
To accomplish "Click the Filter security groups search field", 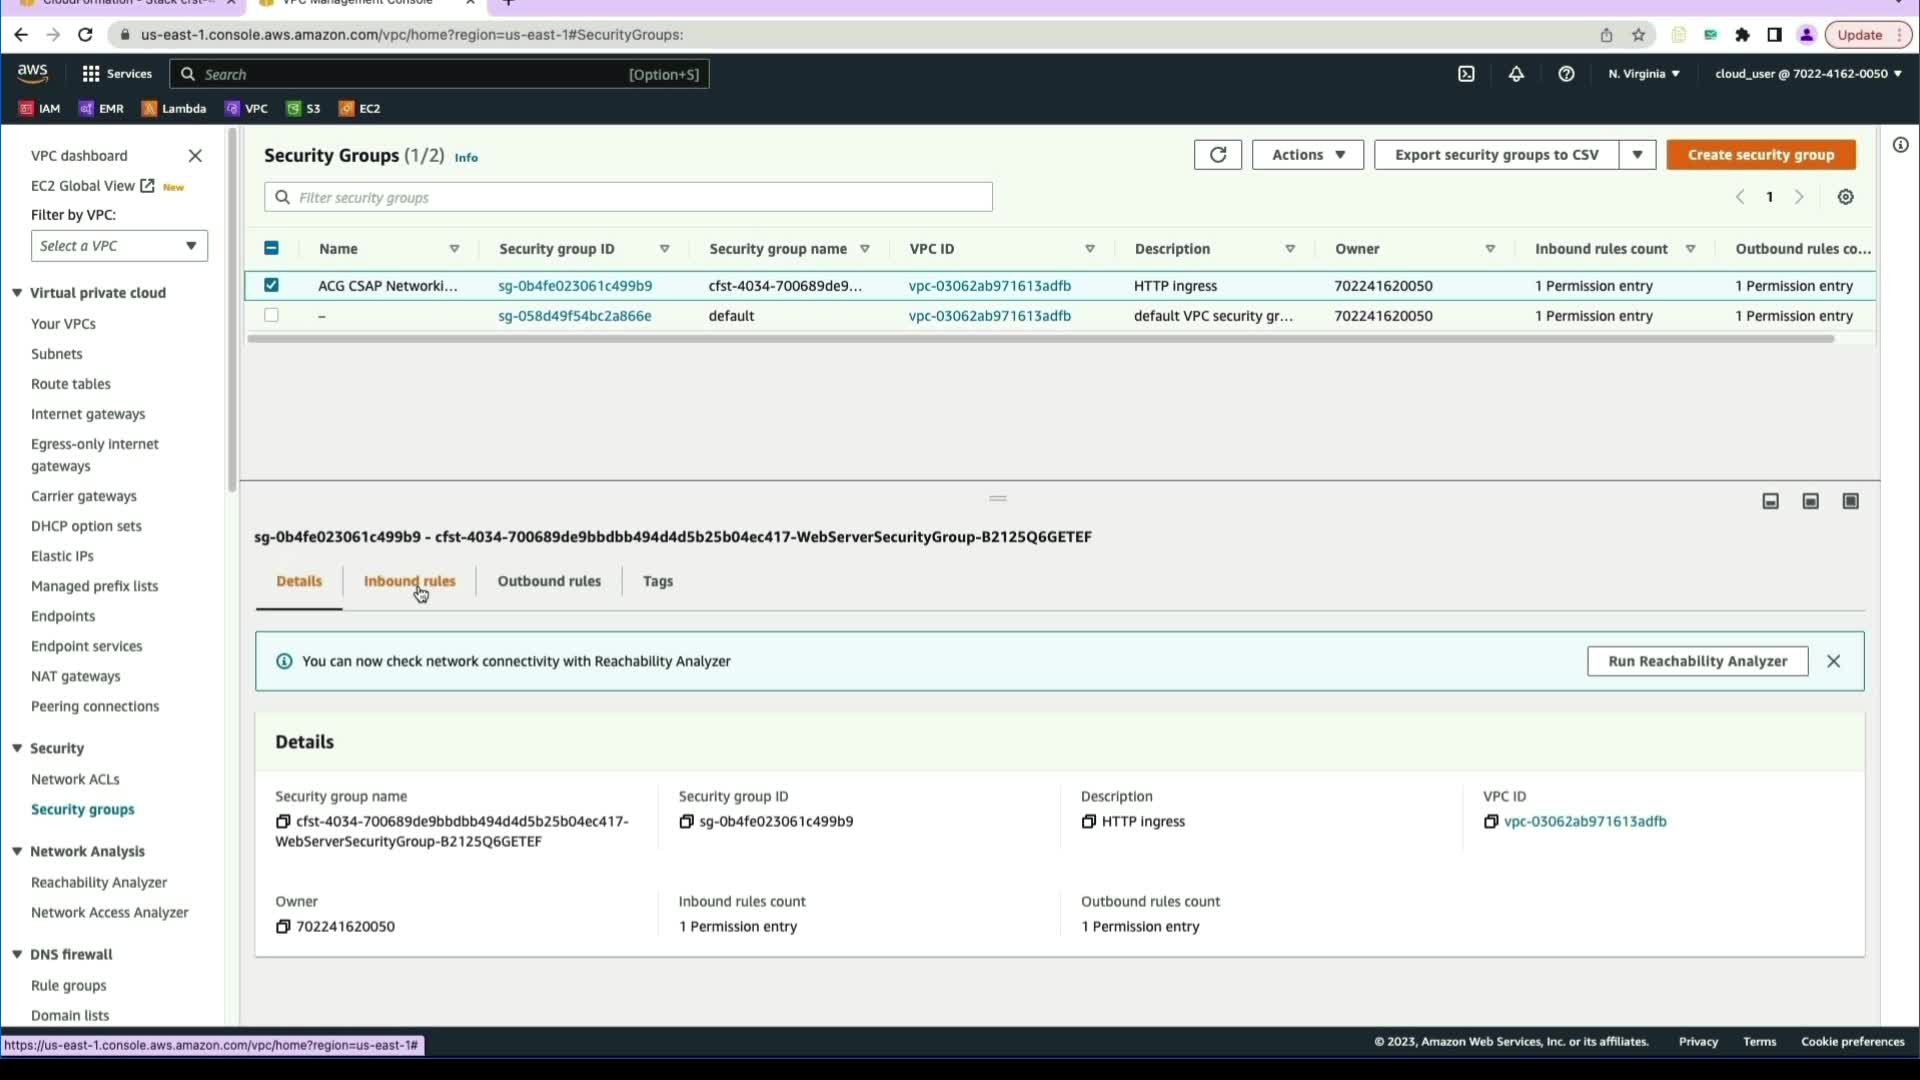I will tap(628, 197).
